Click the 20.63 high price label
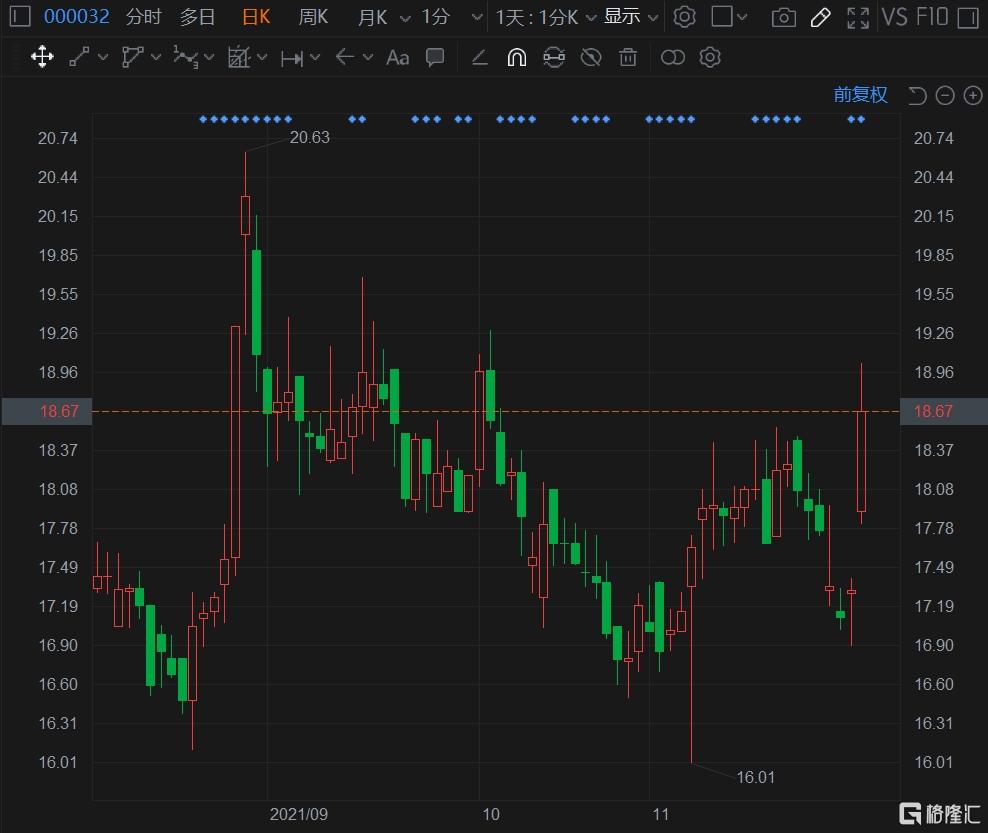 [309, 137]
